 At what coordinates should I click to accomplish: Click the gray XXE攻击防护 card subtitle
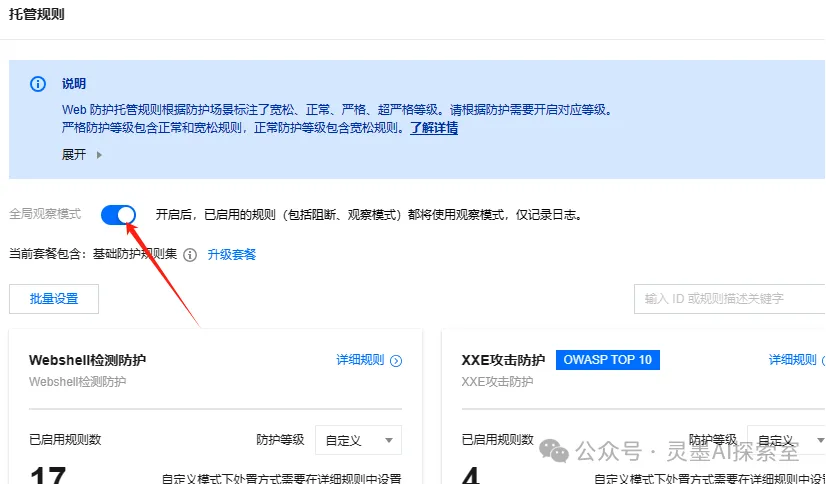[x=497, y=382]
